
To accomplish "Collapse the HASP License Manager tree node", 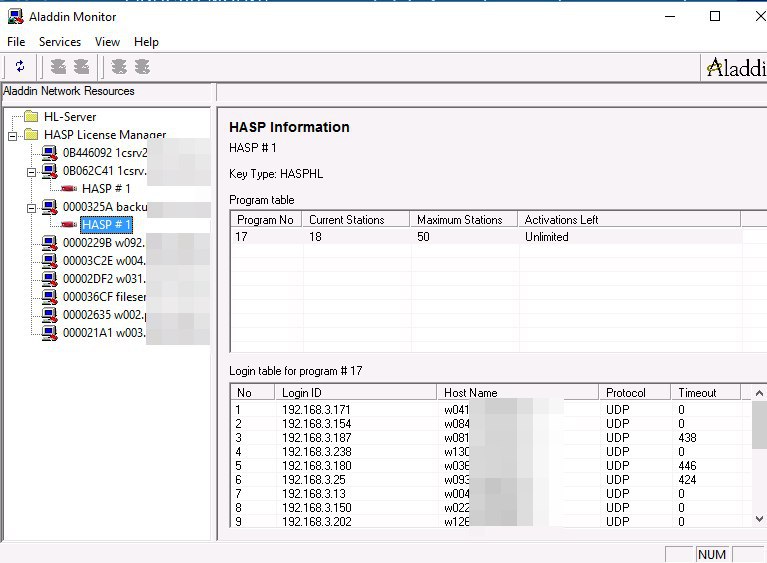I will click(x=13, y=136).
